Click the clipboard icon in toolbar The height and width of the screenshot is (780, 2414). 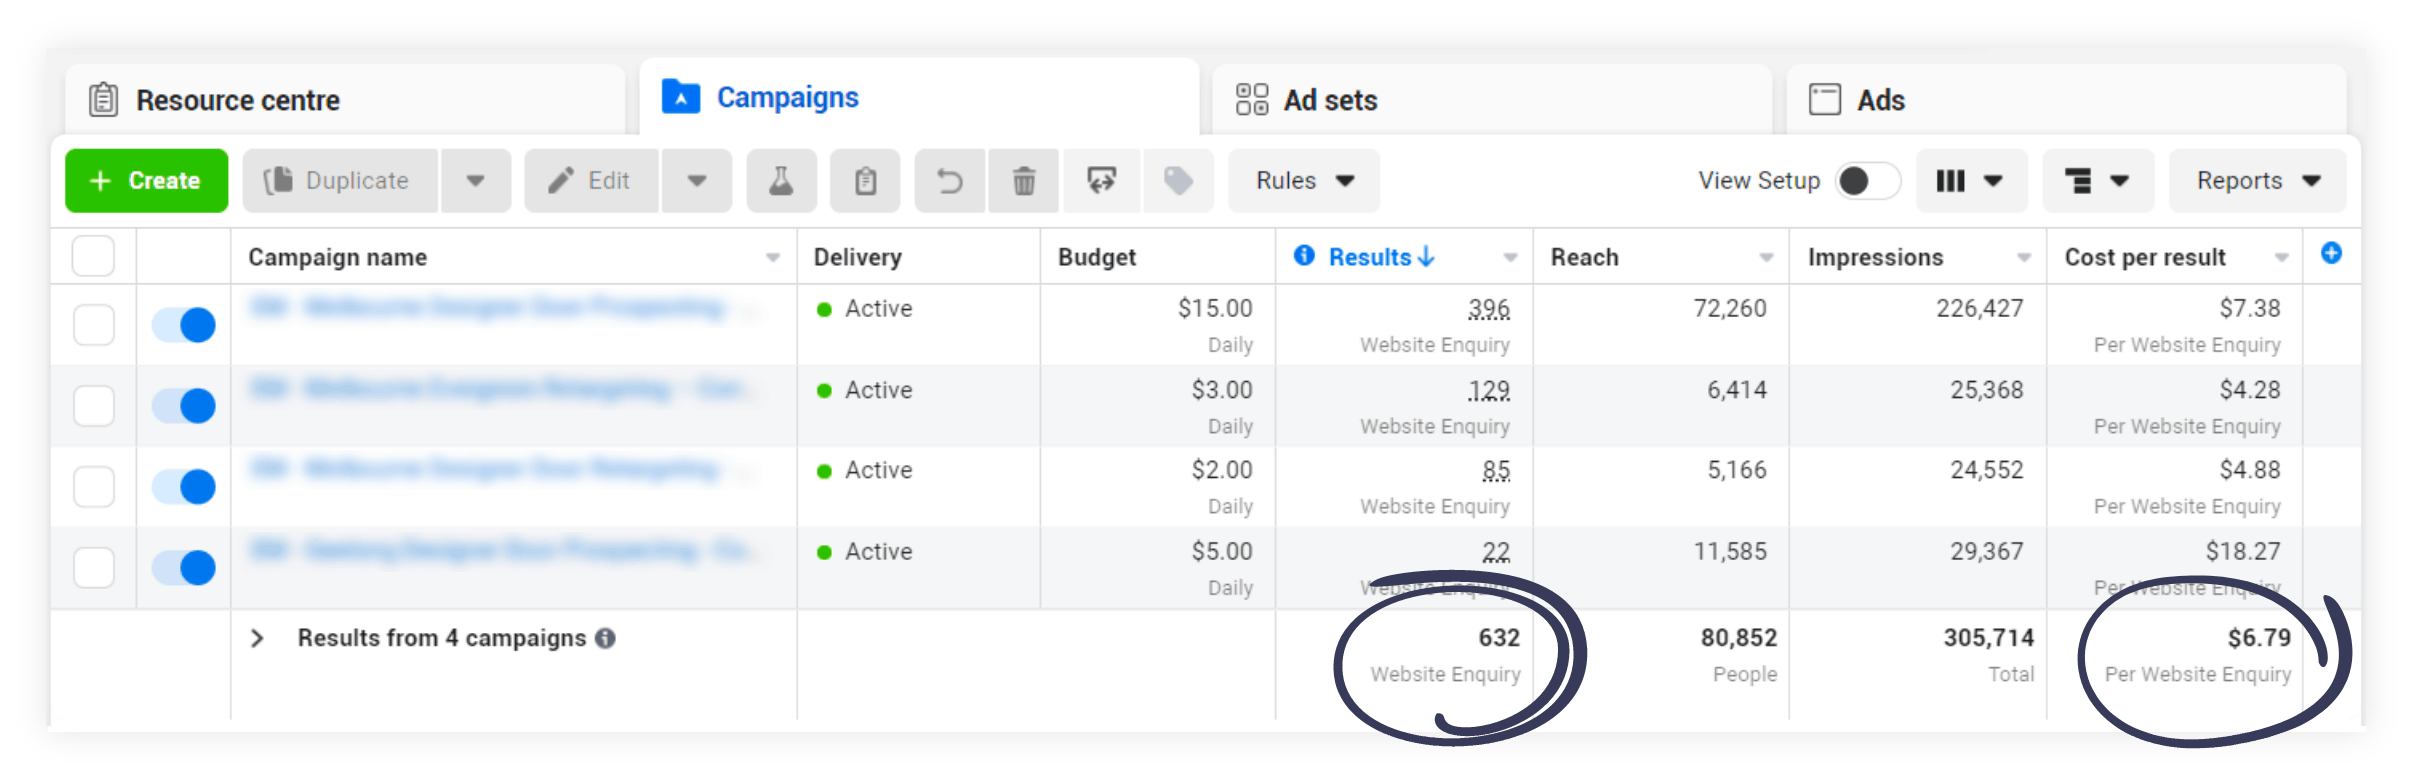click(865, 181)
